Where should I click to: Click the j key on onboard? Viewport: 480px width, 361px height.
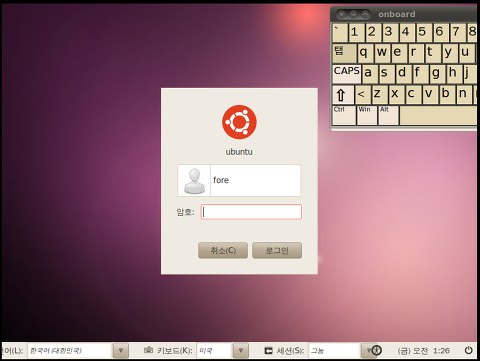(x=470, y=74)
